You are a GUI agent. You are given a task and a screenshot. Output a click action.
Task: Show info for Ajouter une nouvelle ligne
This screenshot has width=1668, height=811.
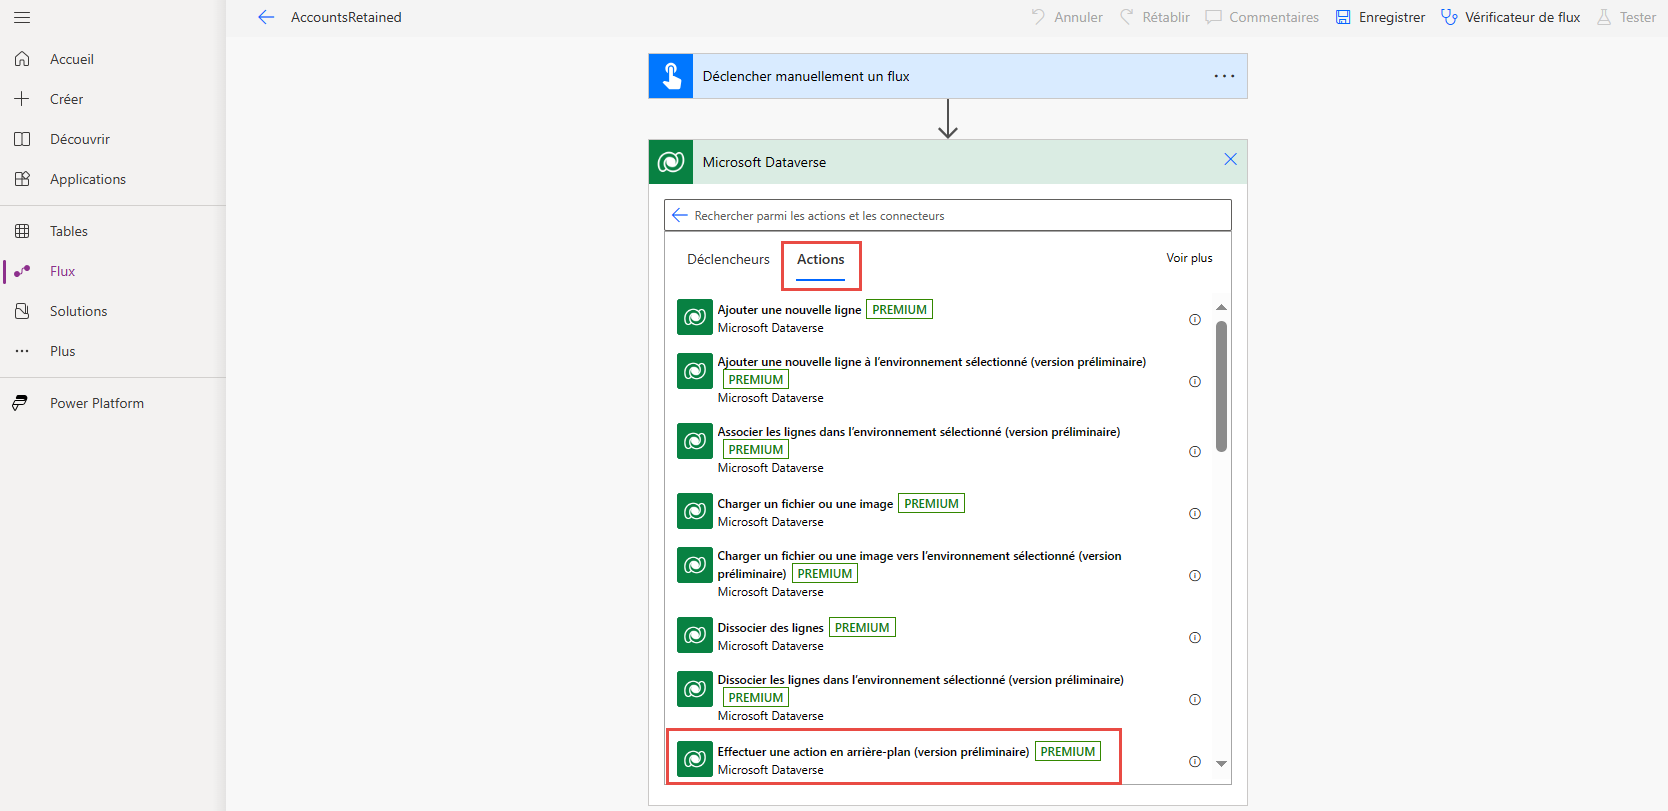pyautogui.click(x=1195, y=320)
